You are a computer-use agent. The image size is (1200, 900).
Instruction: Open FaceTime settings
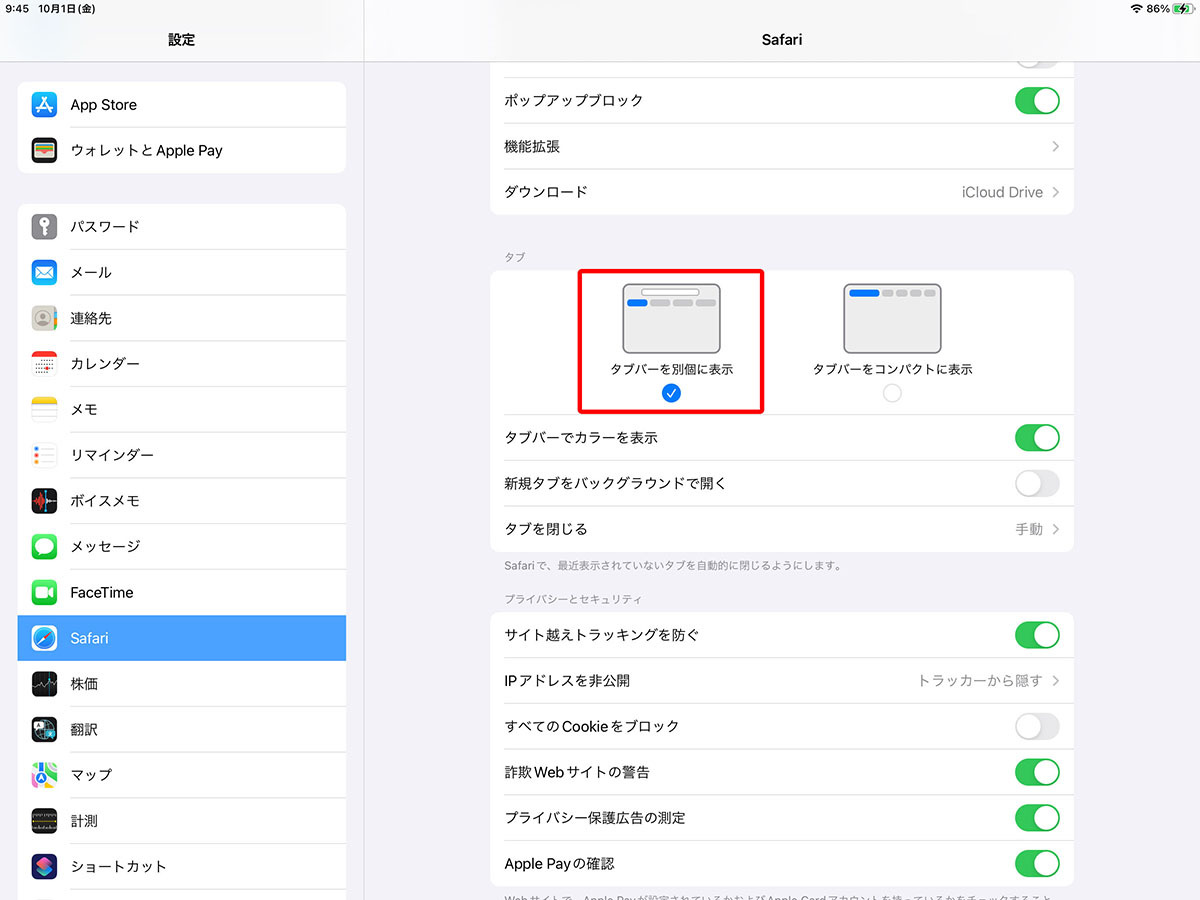point(182,592)
